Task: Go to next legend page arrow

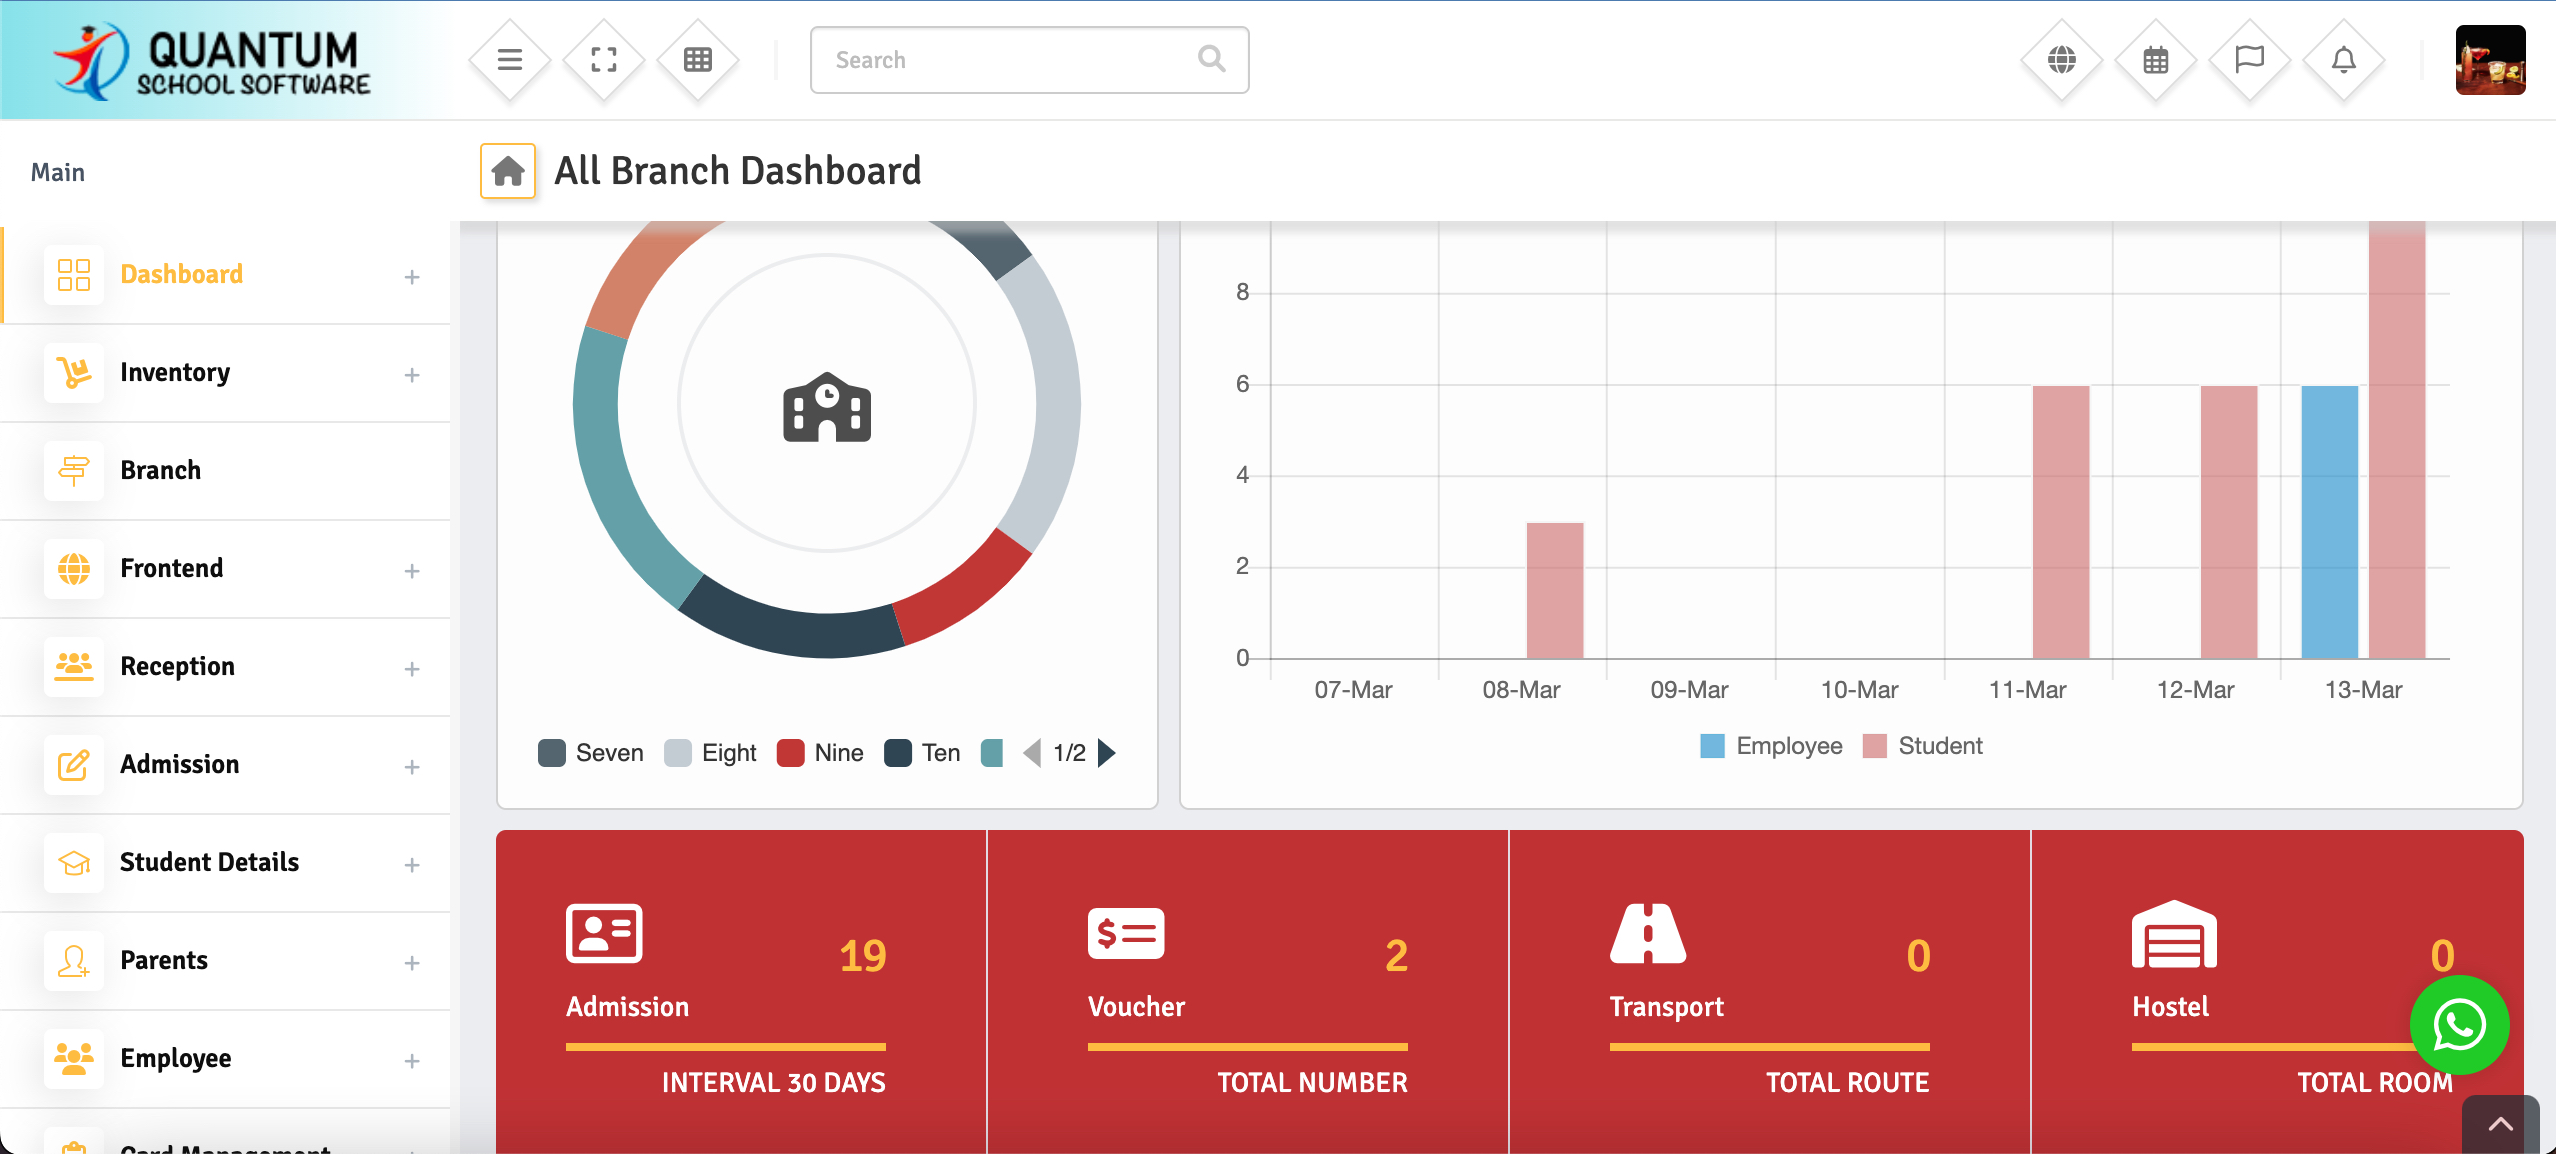Action: (1107, 753)
